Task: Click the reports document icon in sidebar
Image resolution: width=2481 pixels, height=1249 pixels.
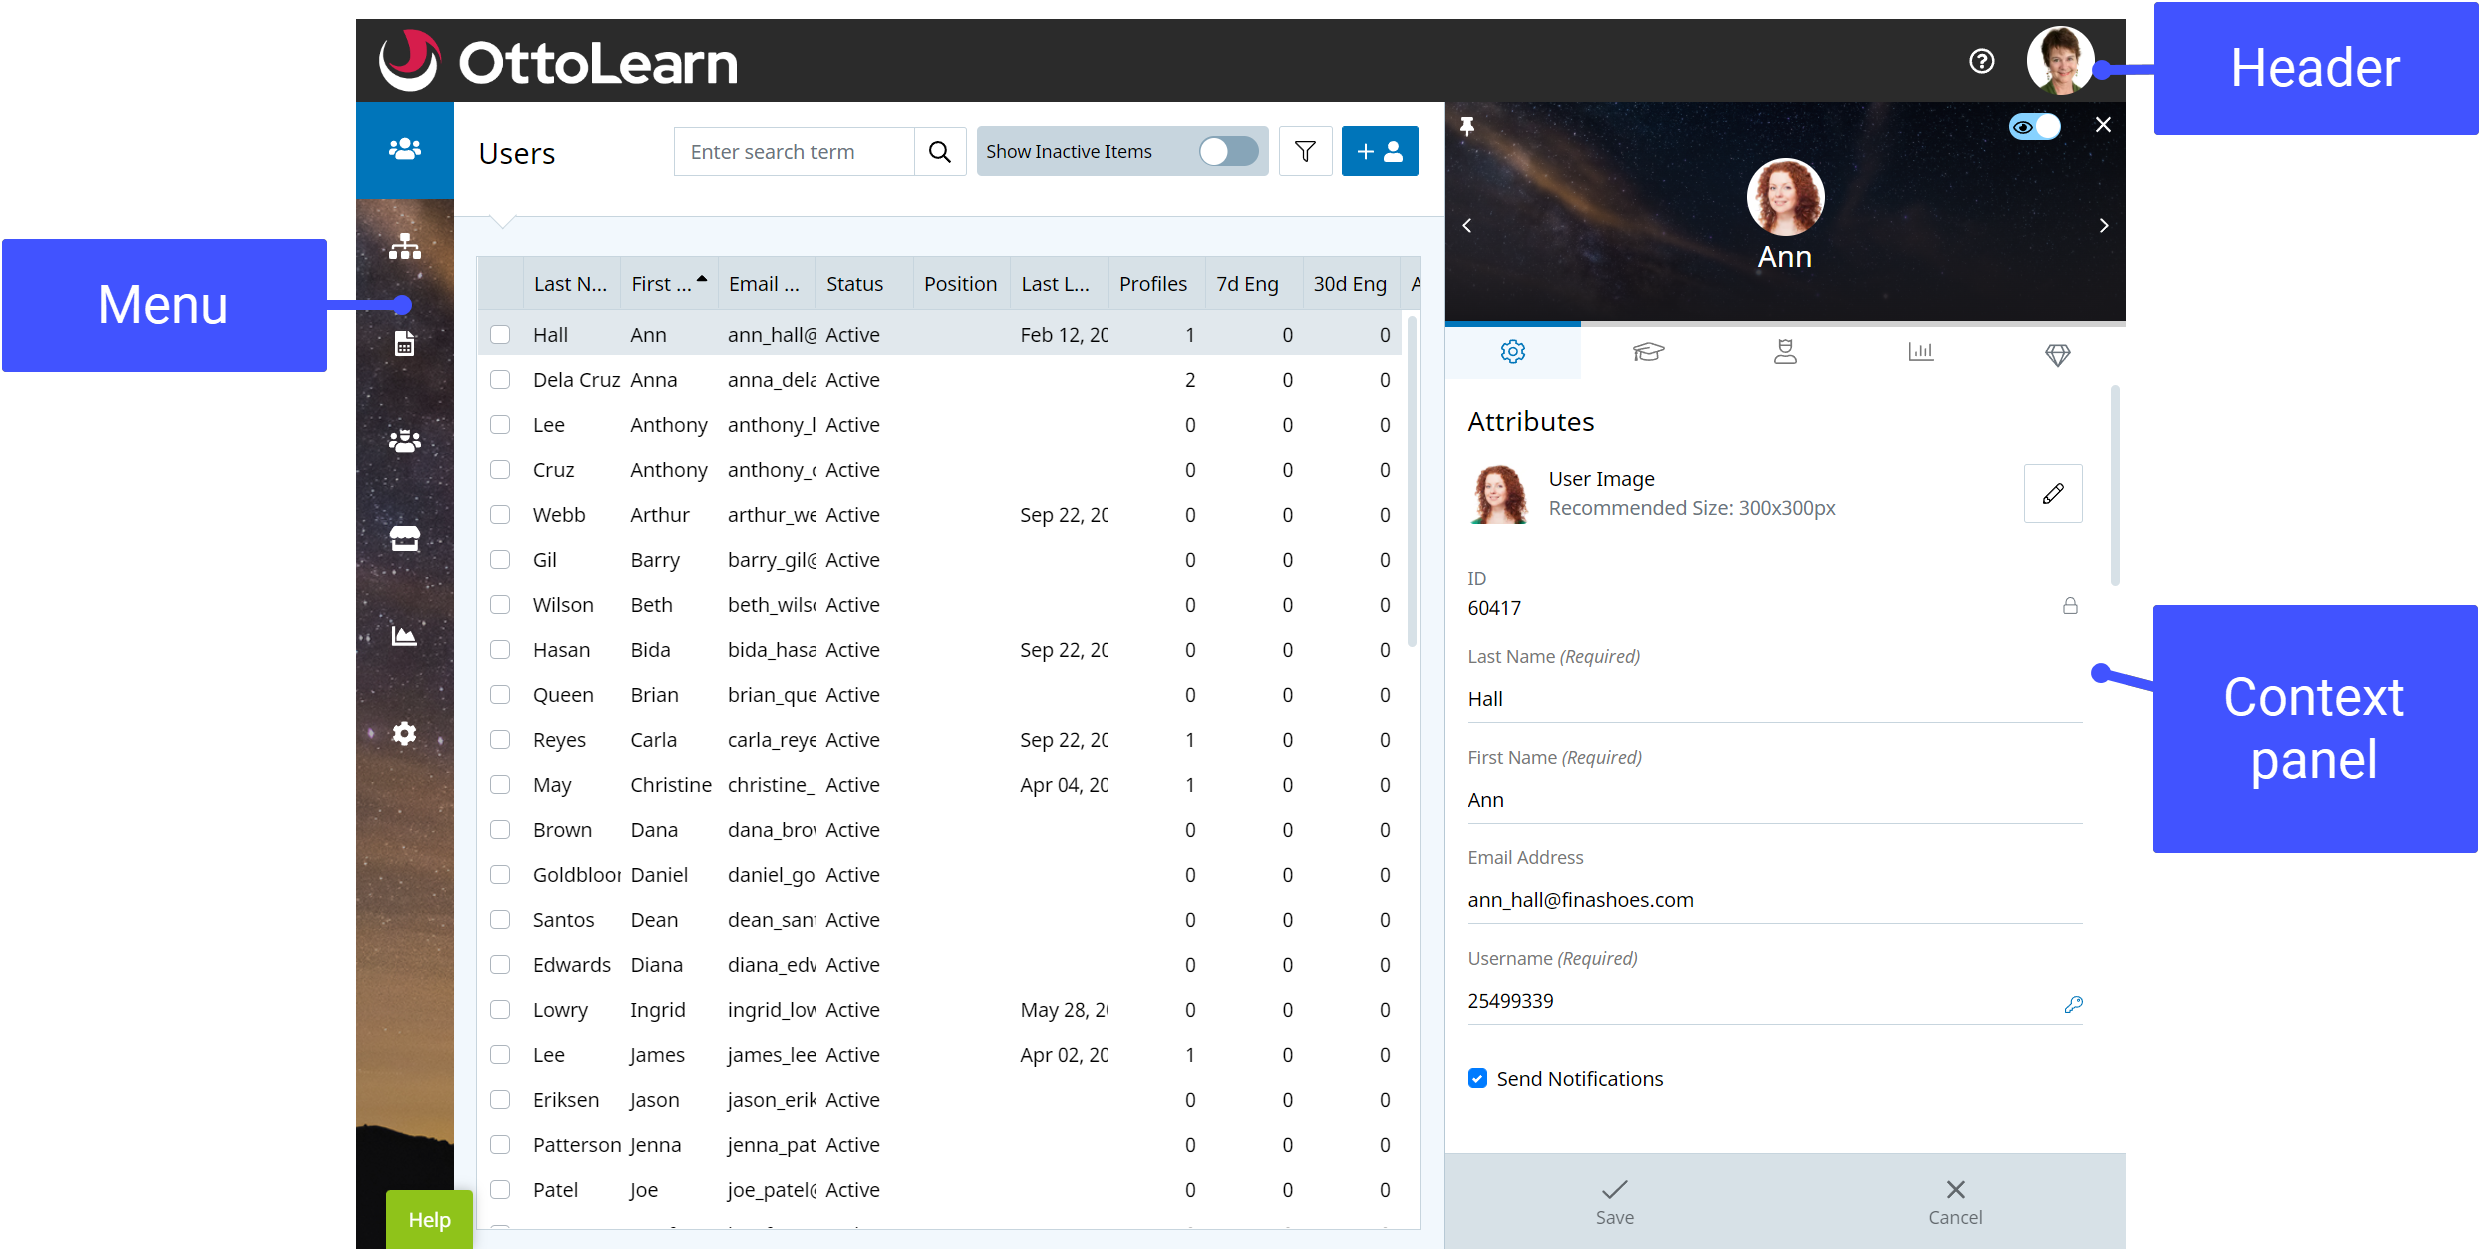Action: click(404, 344)
